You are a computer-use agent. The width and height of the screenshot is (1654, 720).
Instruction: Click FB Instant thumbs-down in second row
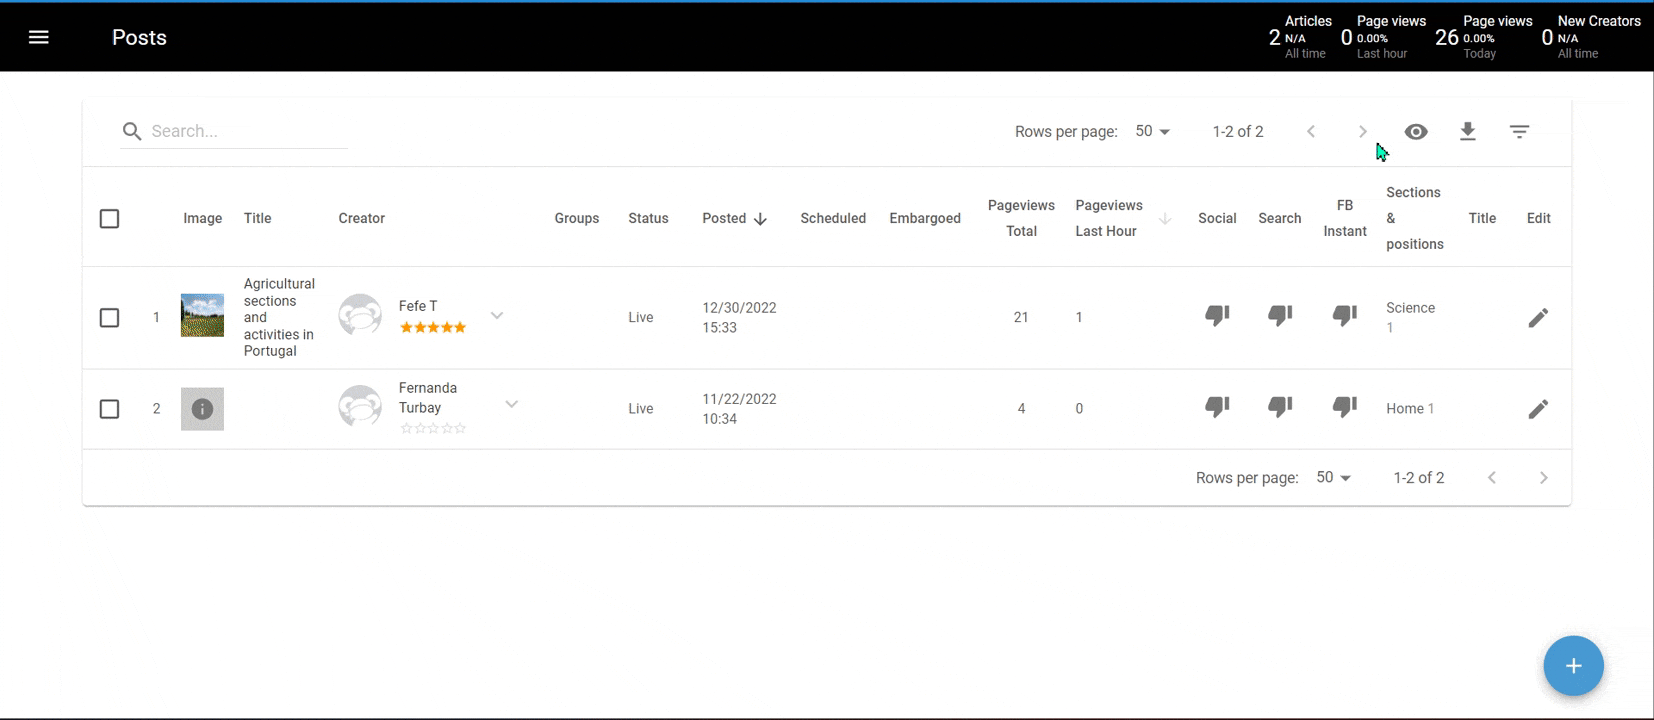click(1345, 407)
